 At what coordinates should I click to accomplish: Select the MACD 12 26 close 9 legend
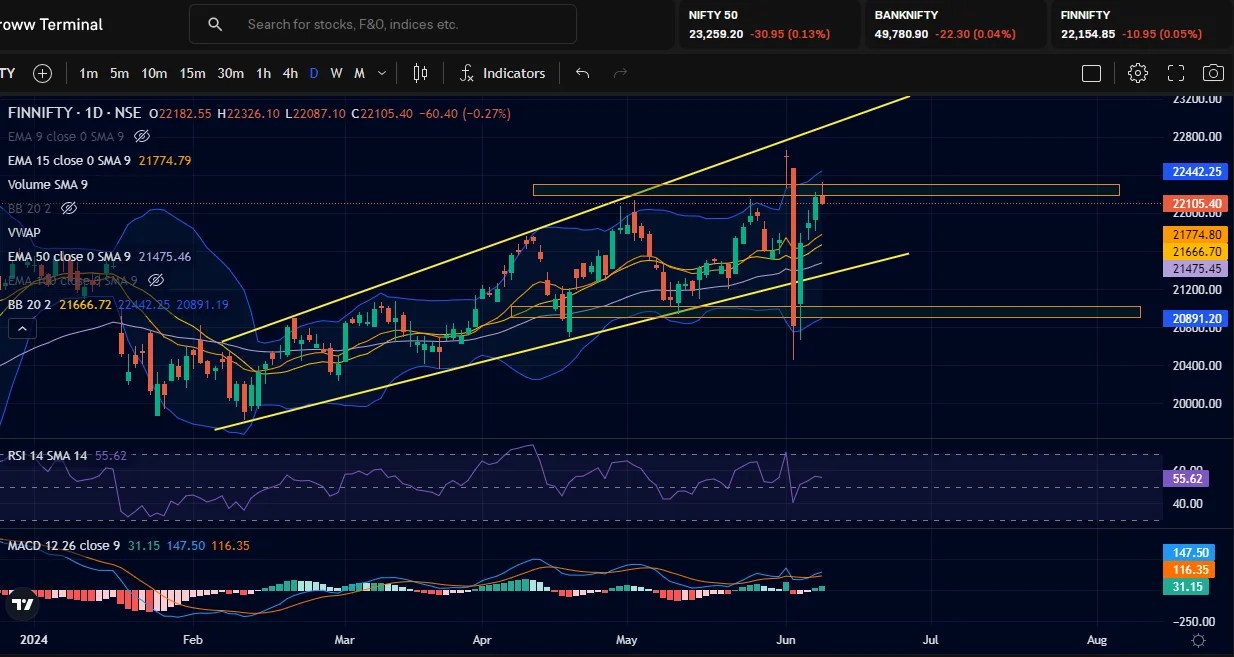coord(65,545)
